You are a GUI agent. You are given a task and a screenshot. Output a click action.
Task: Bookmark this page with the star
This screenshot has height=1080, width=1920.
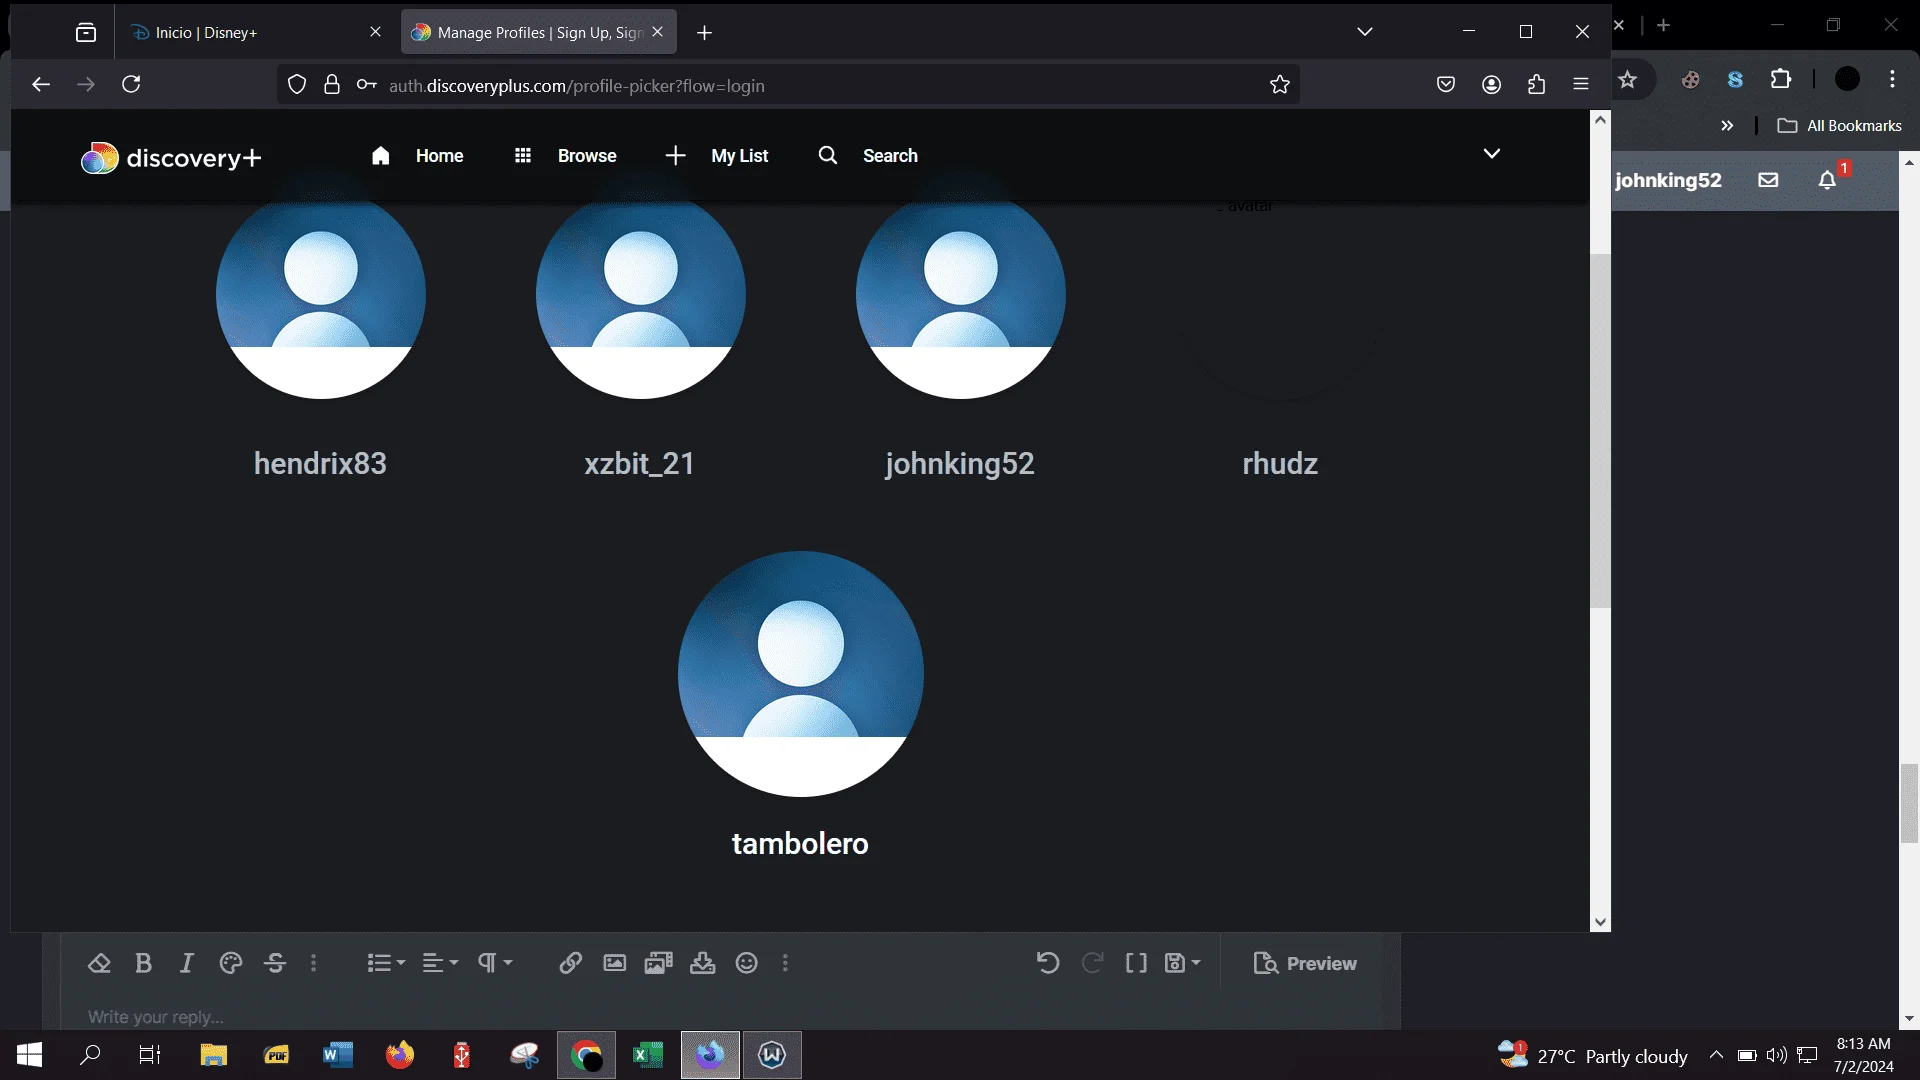(1280, 85)
